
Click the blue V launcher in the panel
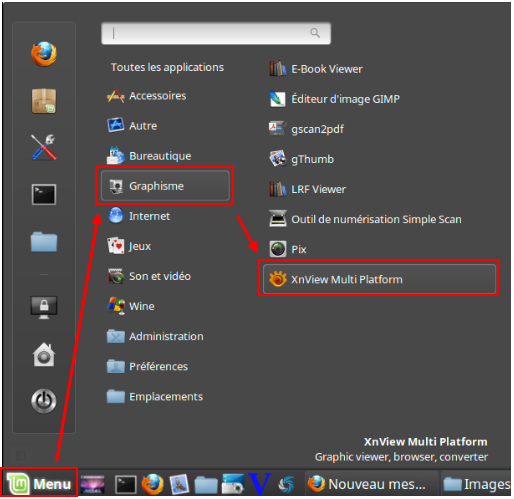(259, 484)
